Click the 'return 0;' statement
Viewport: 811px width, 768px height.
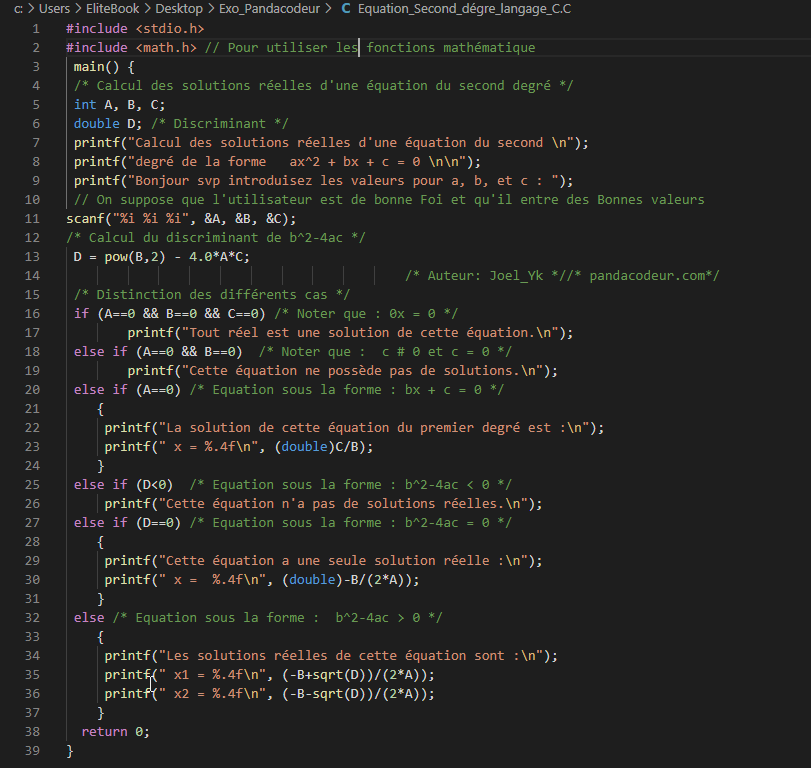click(x=116, y=732)
